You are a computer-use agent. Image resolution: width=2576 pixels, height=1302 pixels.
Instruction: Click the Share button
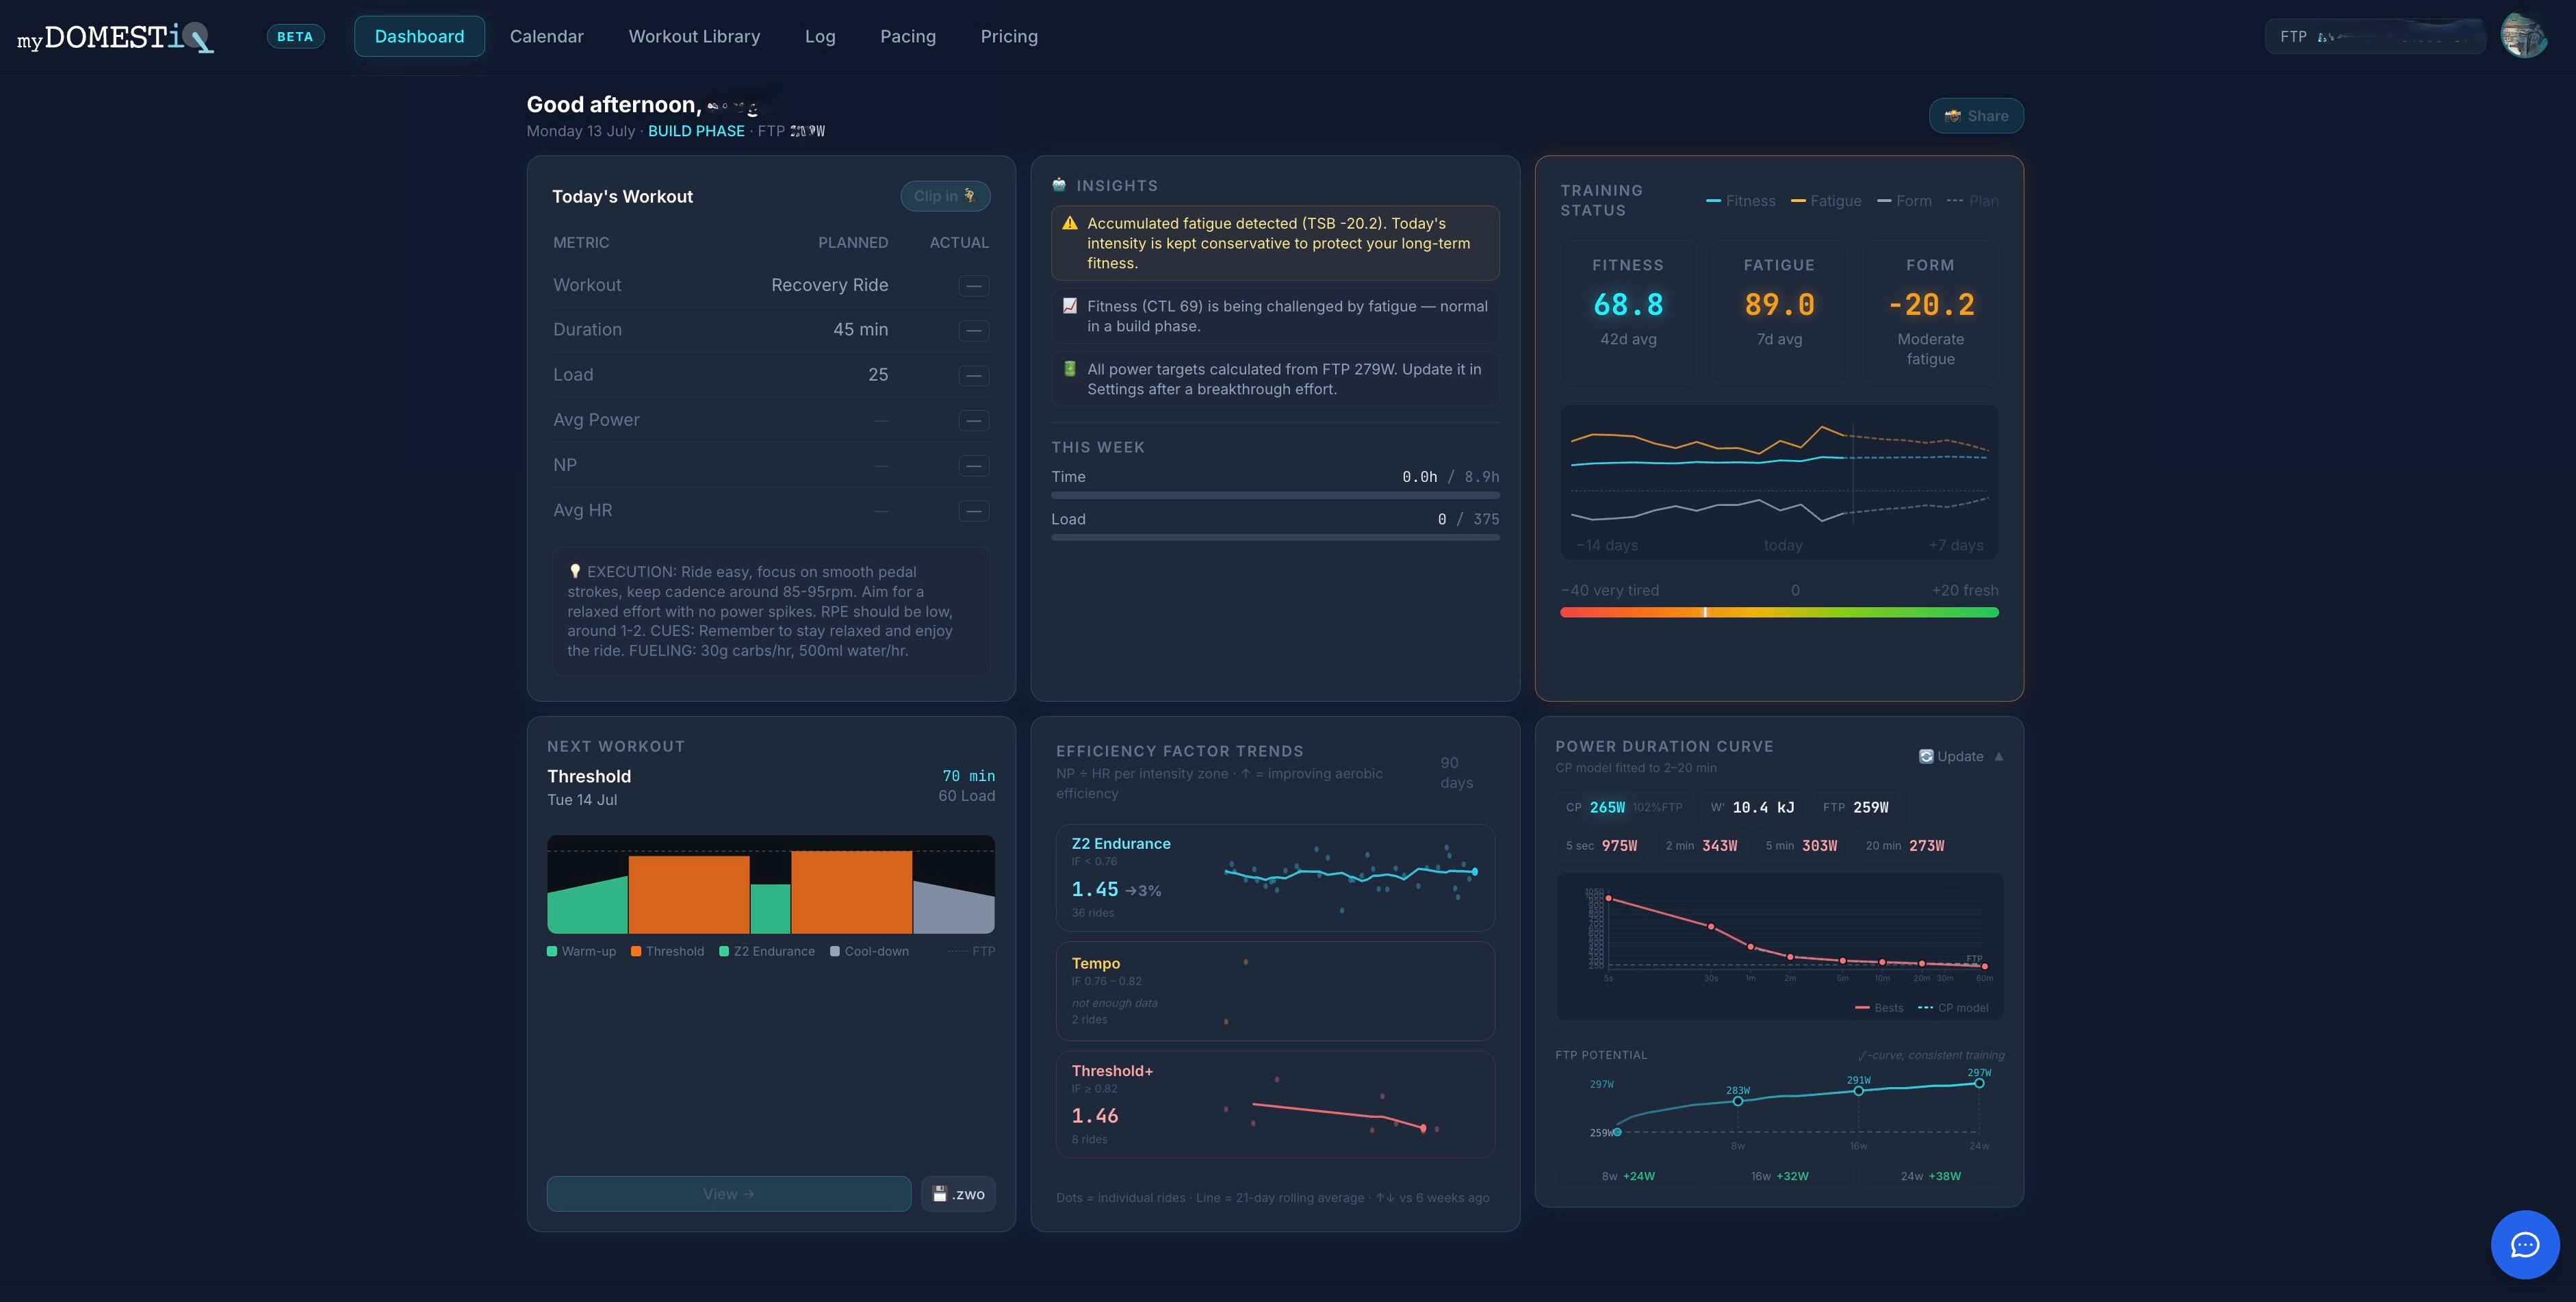pos(1976,116)
